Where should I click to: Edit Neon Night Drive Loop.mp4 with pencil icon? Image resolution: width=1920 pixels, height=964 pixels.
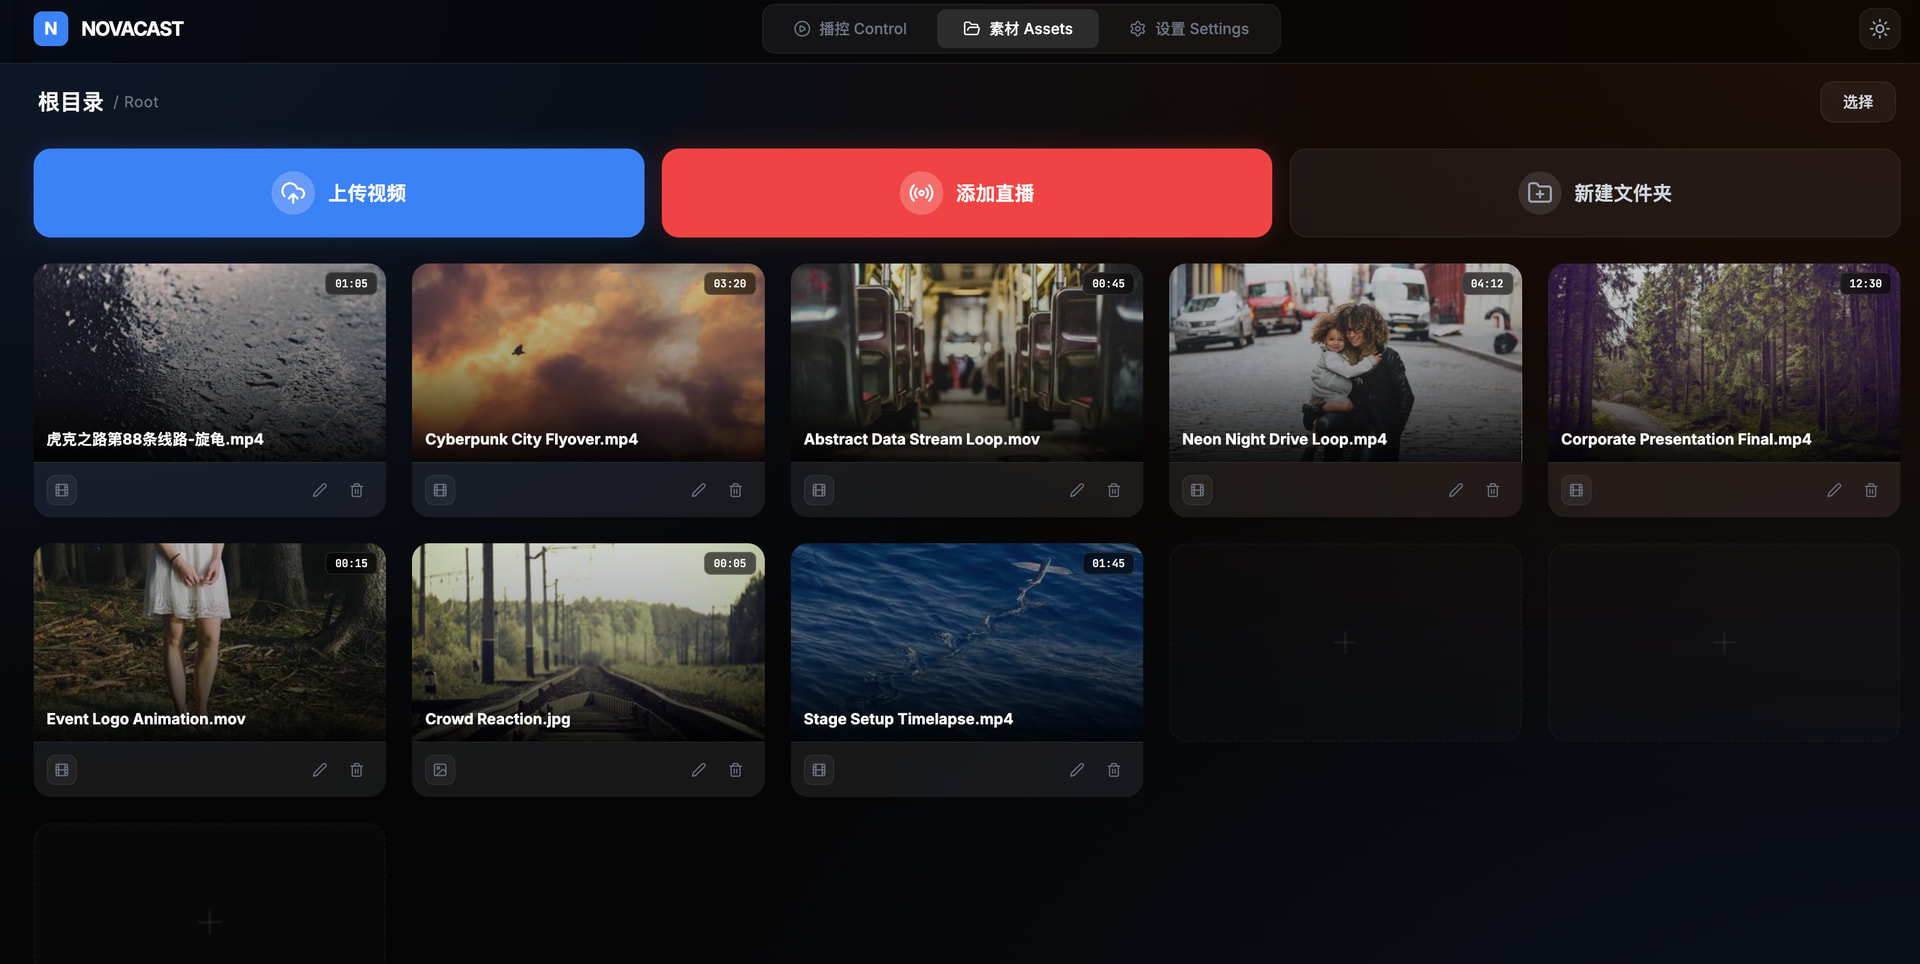[x=1456, y=490]
